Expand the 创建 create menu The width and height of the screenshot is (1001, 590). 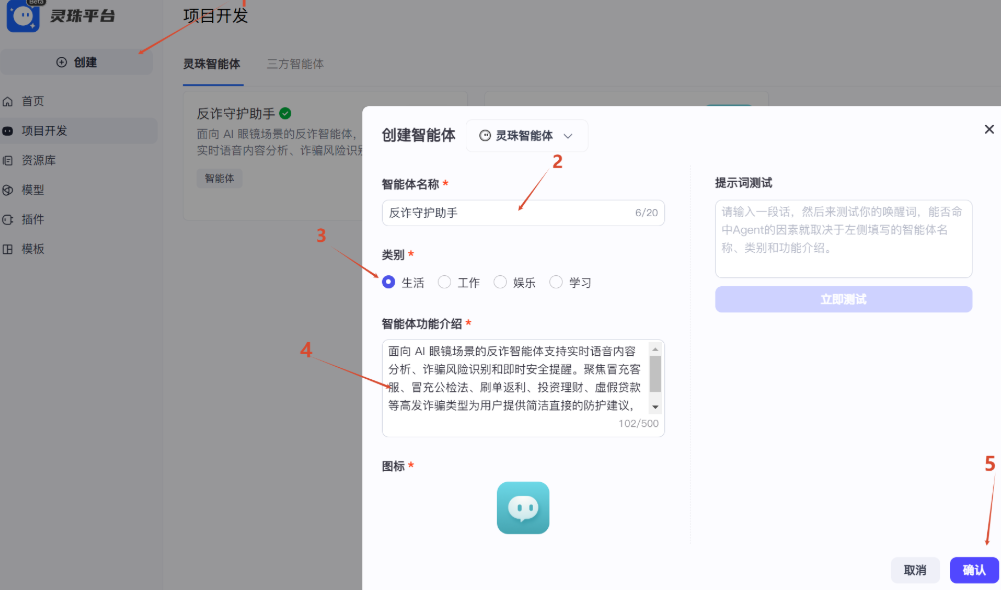click(x=77, y=63)
